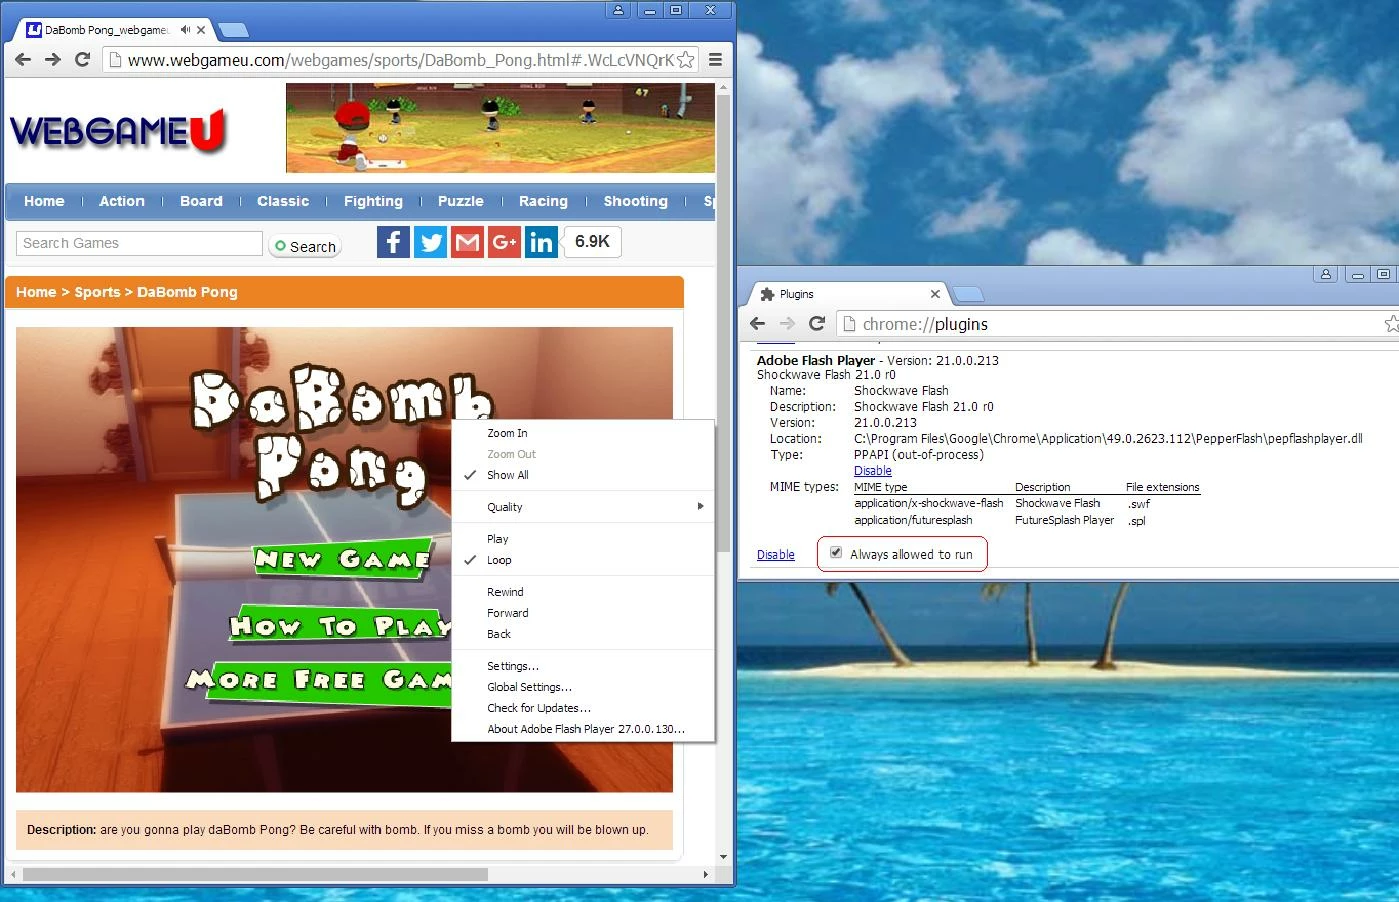Toggle Show All in Flash context menu
Screen dimensions: 1399x902
[583, 475]
